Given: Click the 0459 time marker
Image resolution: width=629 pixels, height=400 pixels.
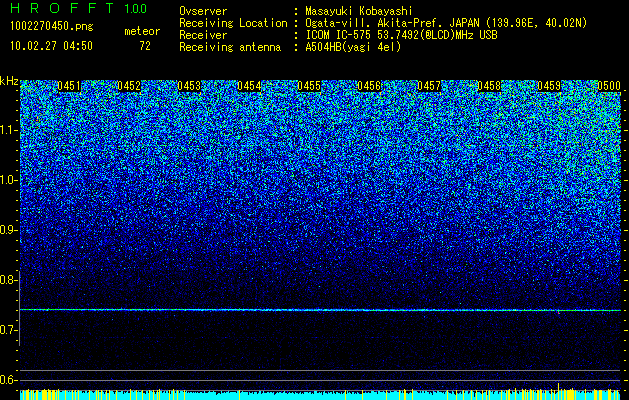Looking at the screenshot, I should [x=549, y=86].
